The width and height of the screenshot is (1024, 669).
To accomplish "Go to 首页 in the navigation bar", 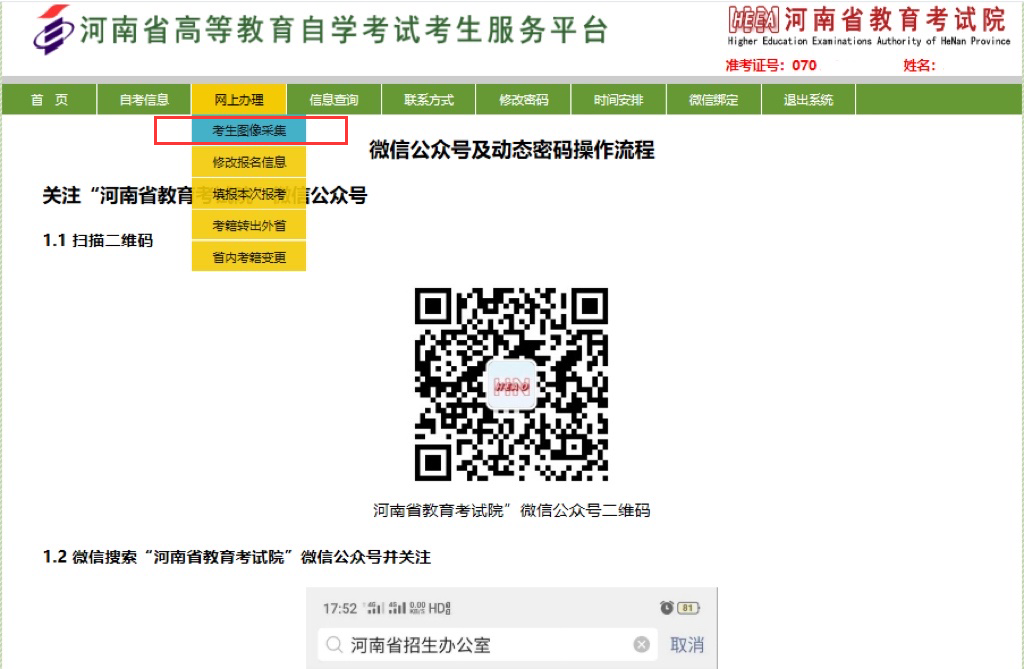I will (x=49, y=100).
